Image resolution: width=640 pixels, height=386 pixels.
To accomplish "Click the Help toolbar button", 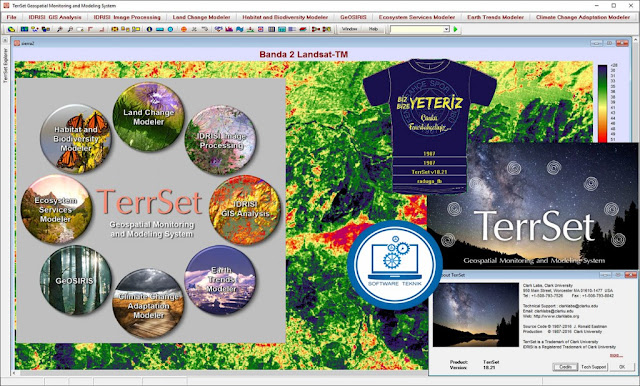I will click(x=373, y=29).
